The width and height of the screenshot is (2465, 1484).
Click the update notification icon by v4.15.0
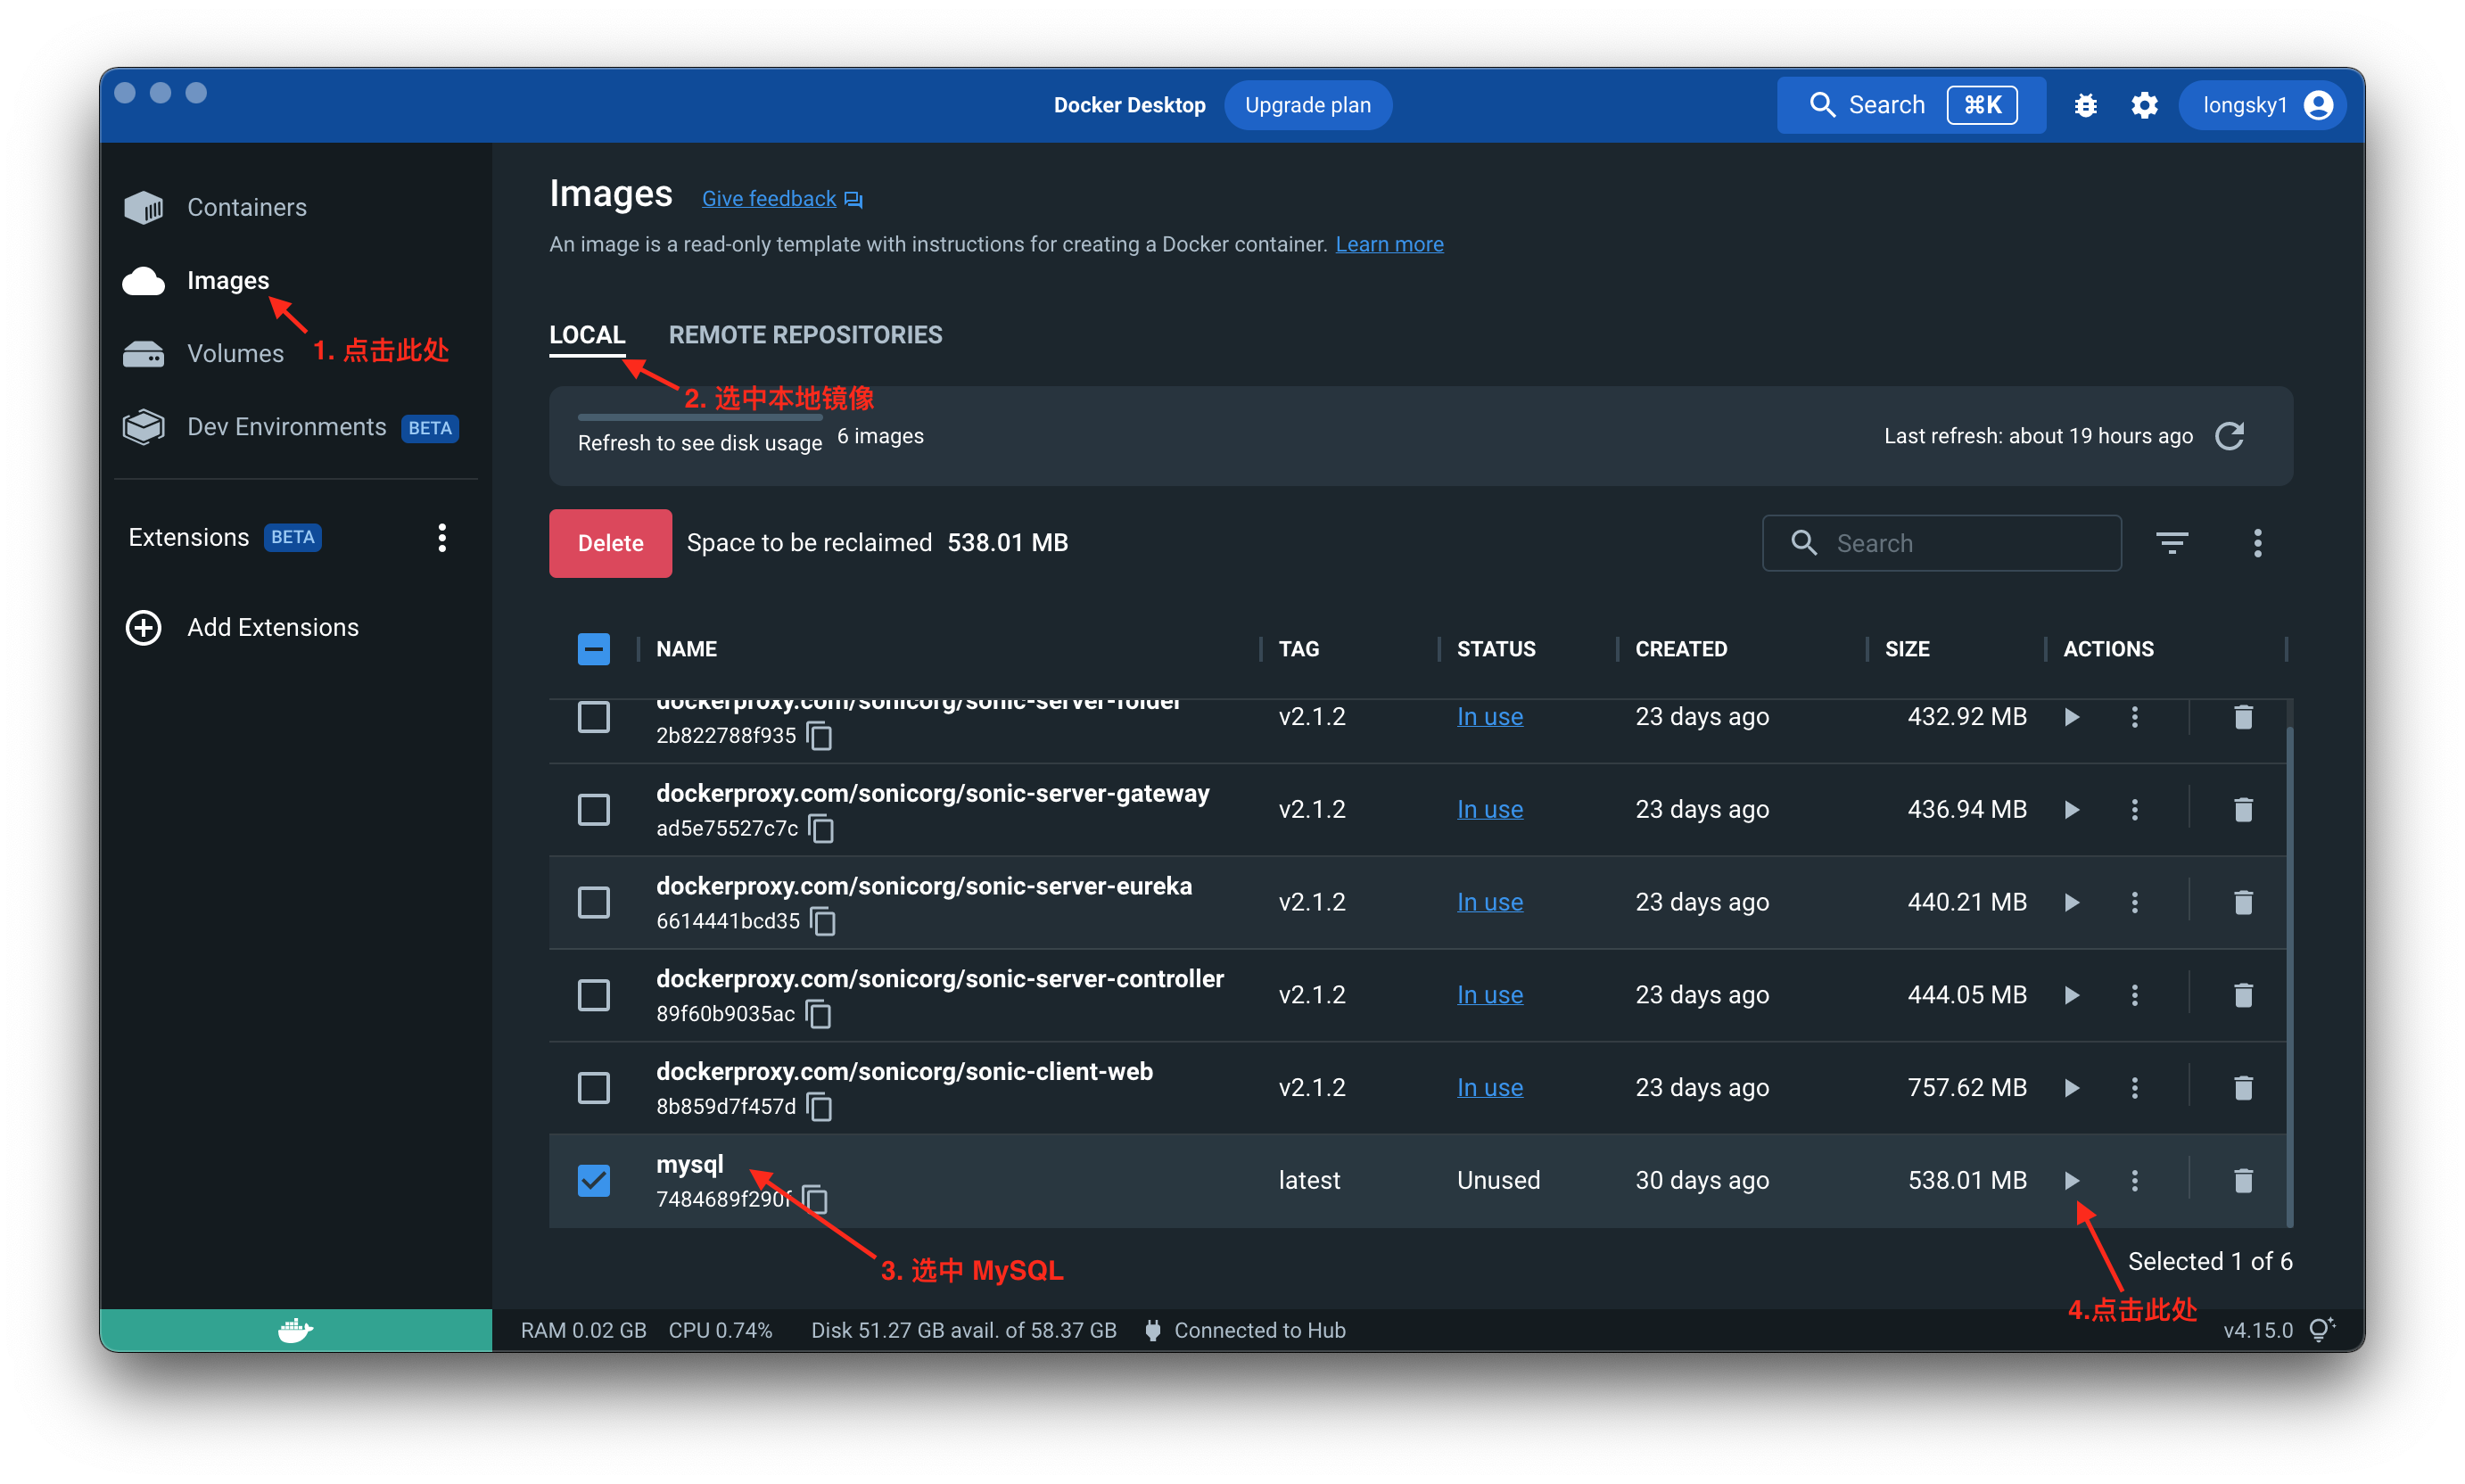[x=2321, y=1330]
